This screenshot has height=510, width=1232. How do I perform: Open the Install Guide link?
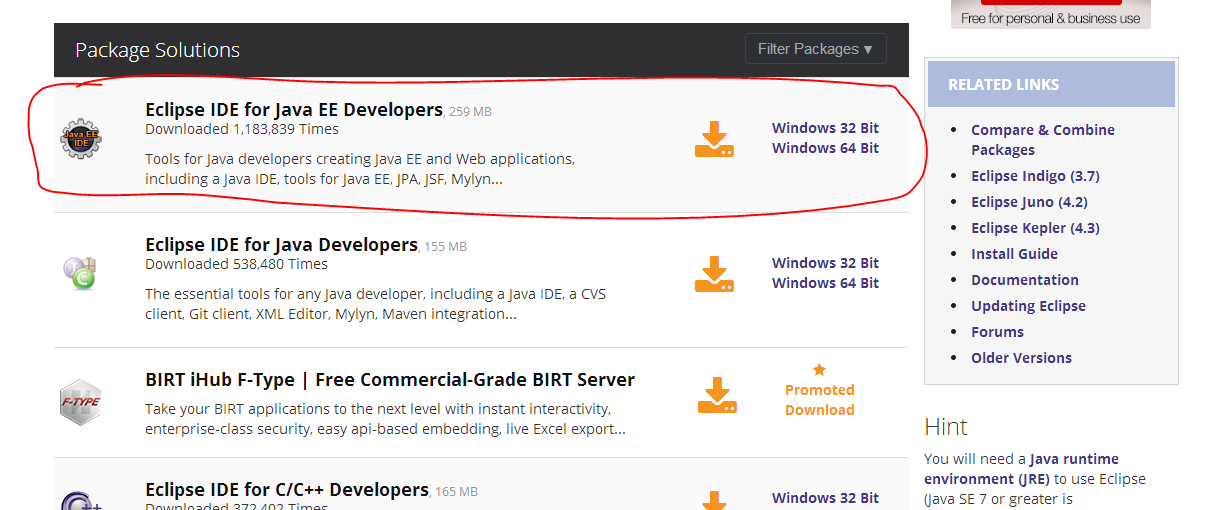point(1014,254)
